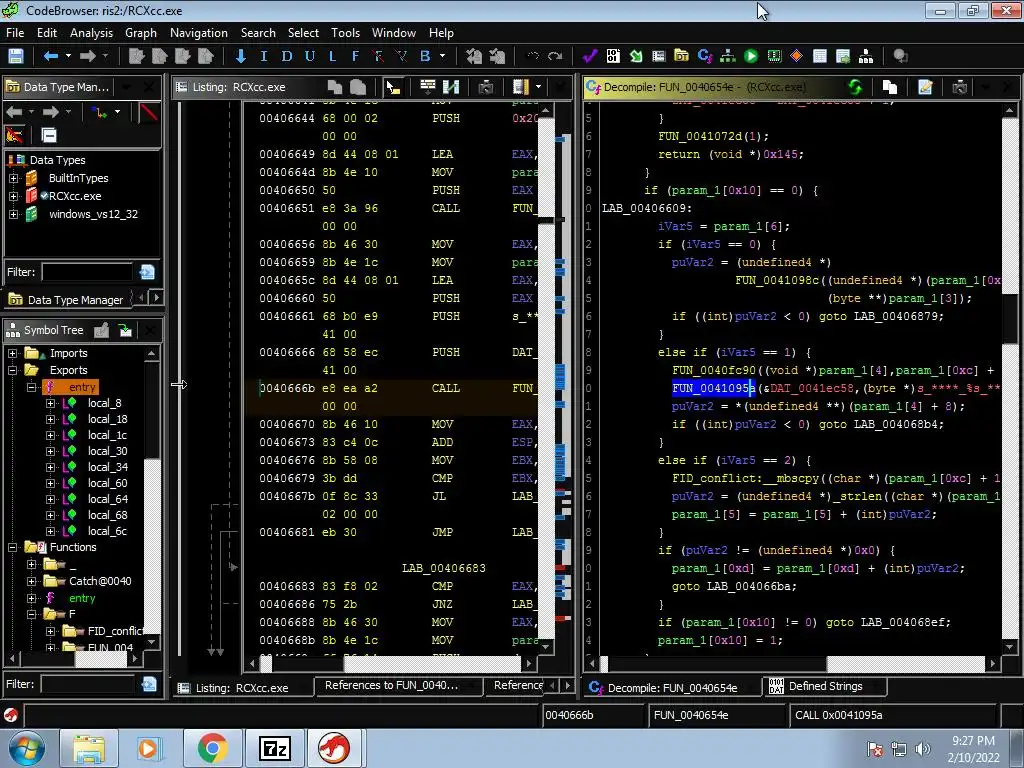Jump to next Undefined (U) icon
The width and height of the screenshot is (1024, 768).
(310, 56)
